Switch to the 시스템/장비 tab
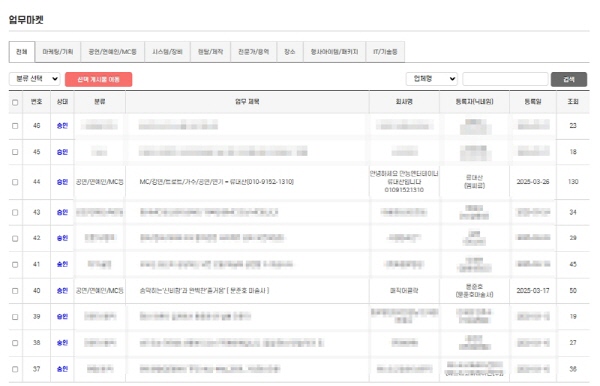This screenshot has height=386, width=600. tap(167, 52)
